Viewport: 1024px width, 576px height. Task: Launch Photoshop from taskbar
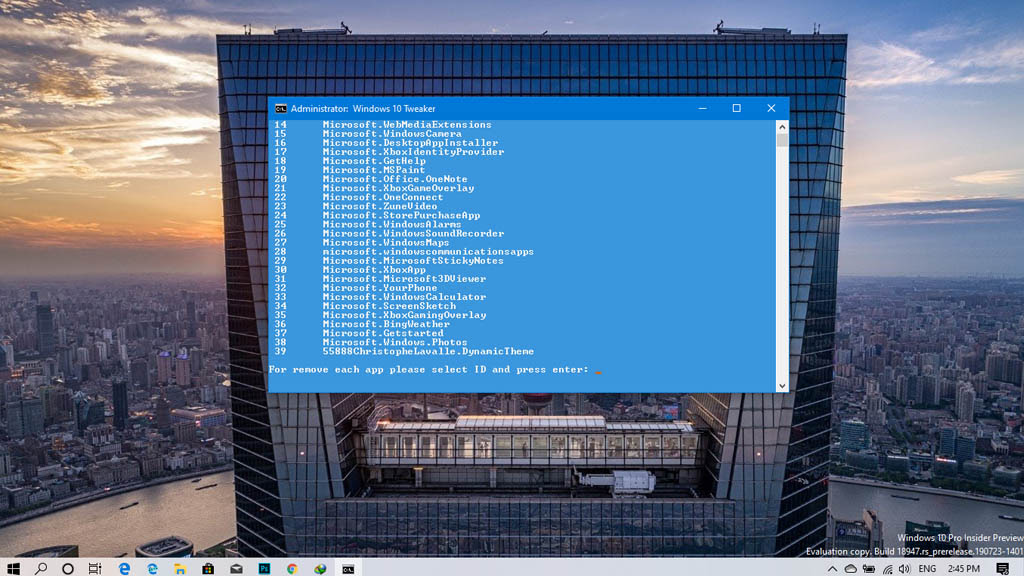pyautogui.click(x=264, y=569)
